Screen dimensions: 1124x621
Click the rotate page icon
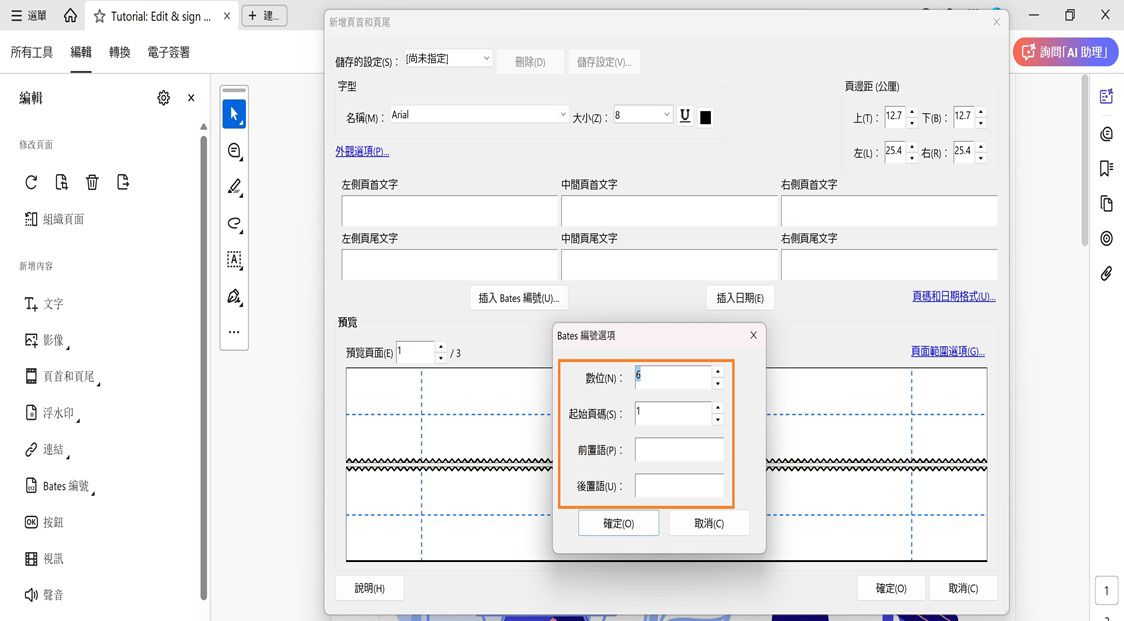coord(31,182)
